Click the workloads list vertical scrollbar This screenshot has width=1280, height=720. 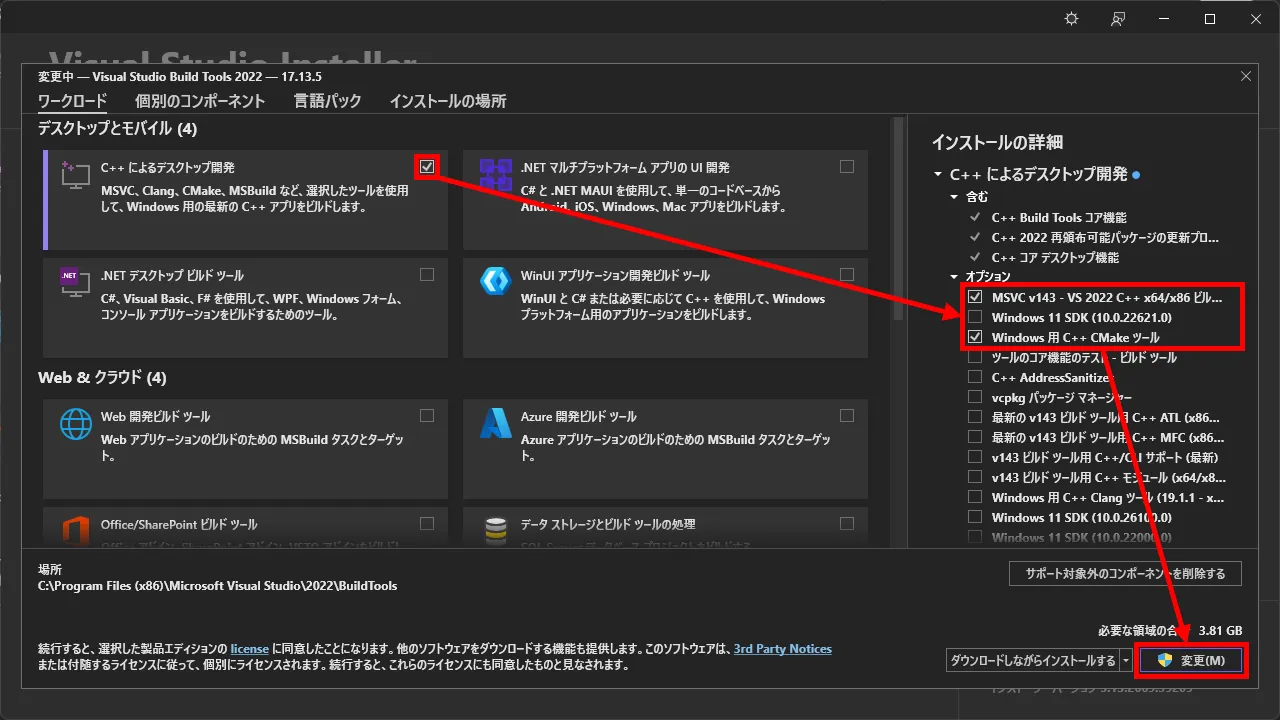(x=898, y=220)
